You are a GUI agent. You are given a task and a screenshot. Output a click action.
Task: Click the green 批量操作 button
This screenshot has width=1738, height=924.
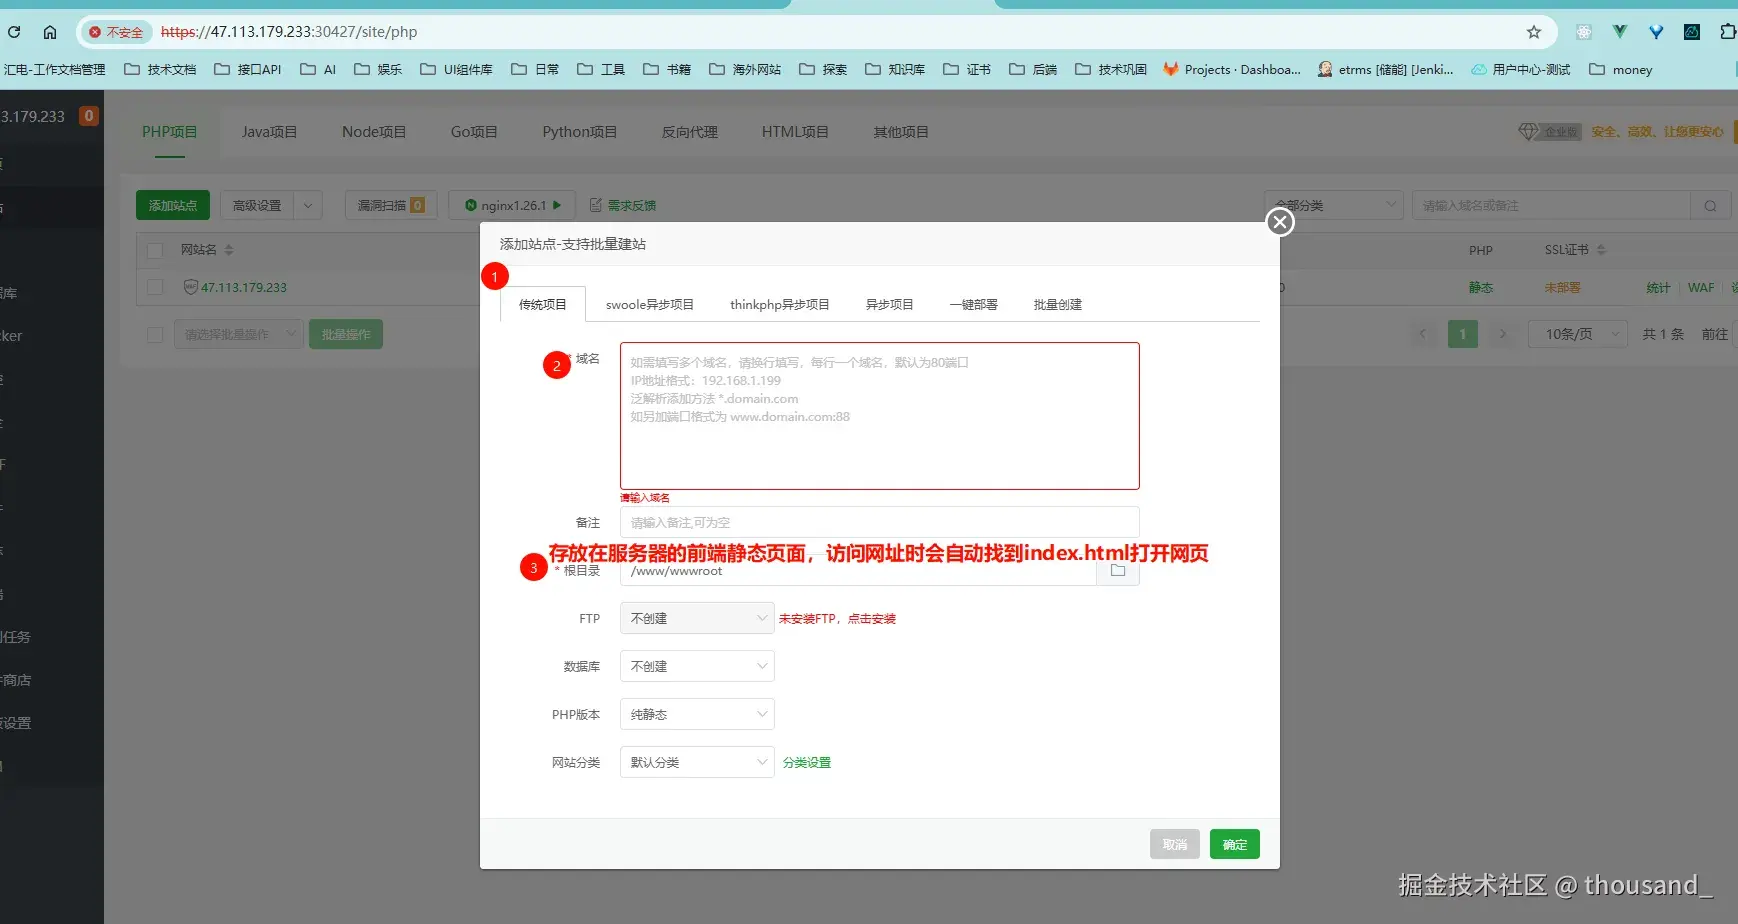[346, 334]
